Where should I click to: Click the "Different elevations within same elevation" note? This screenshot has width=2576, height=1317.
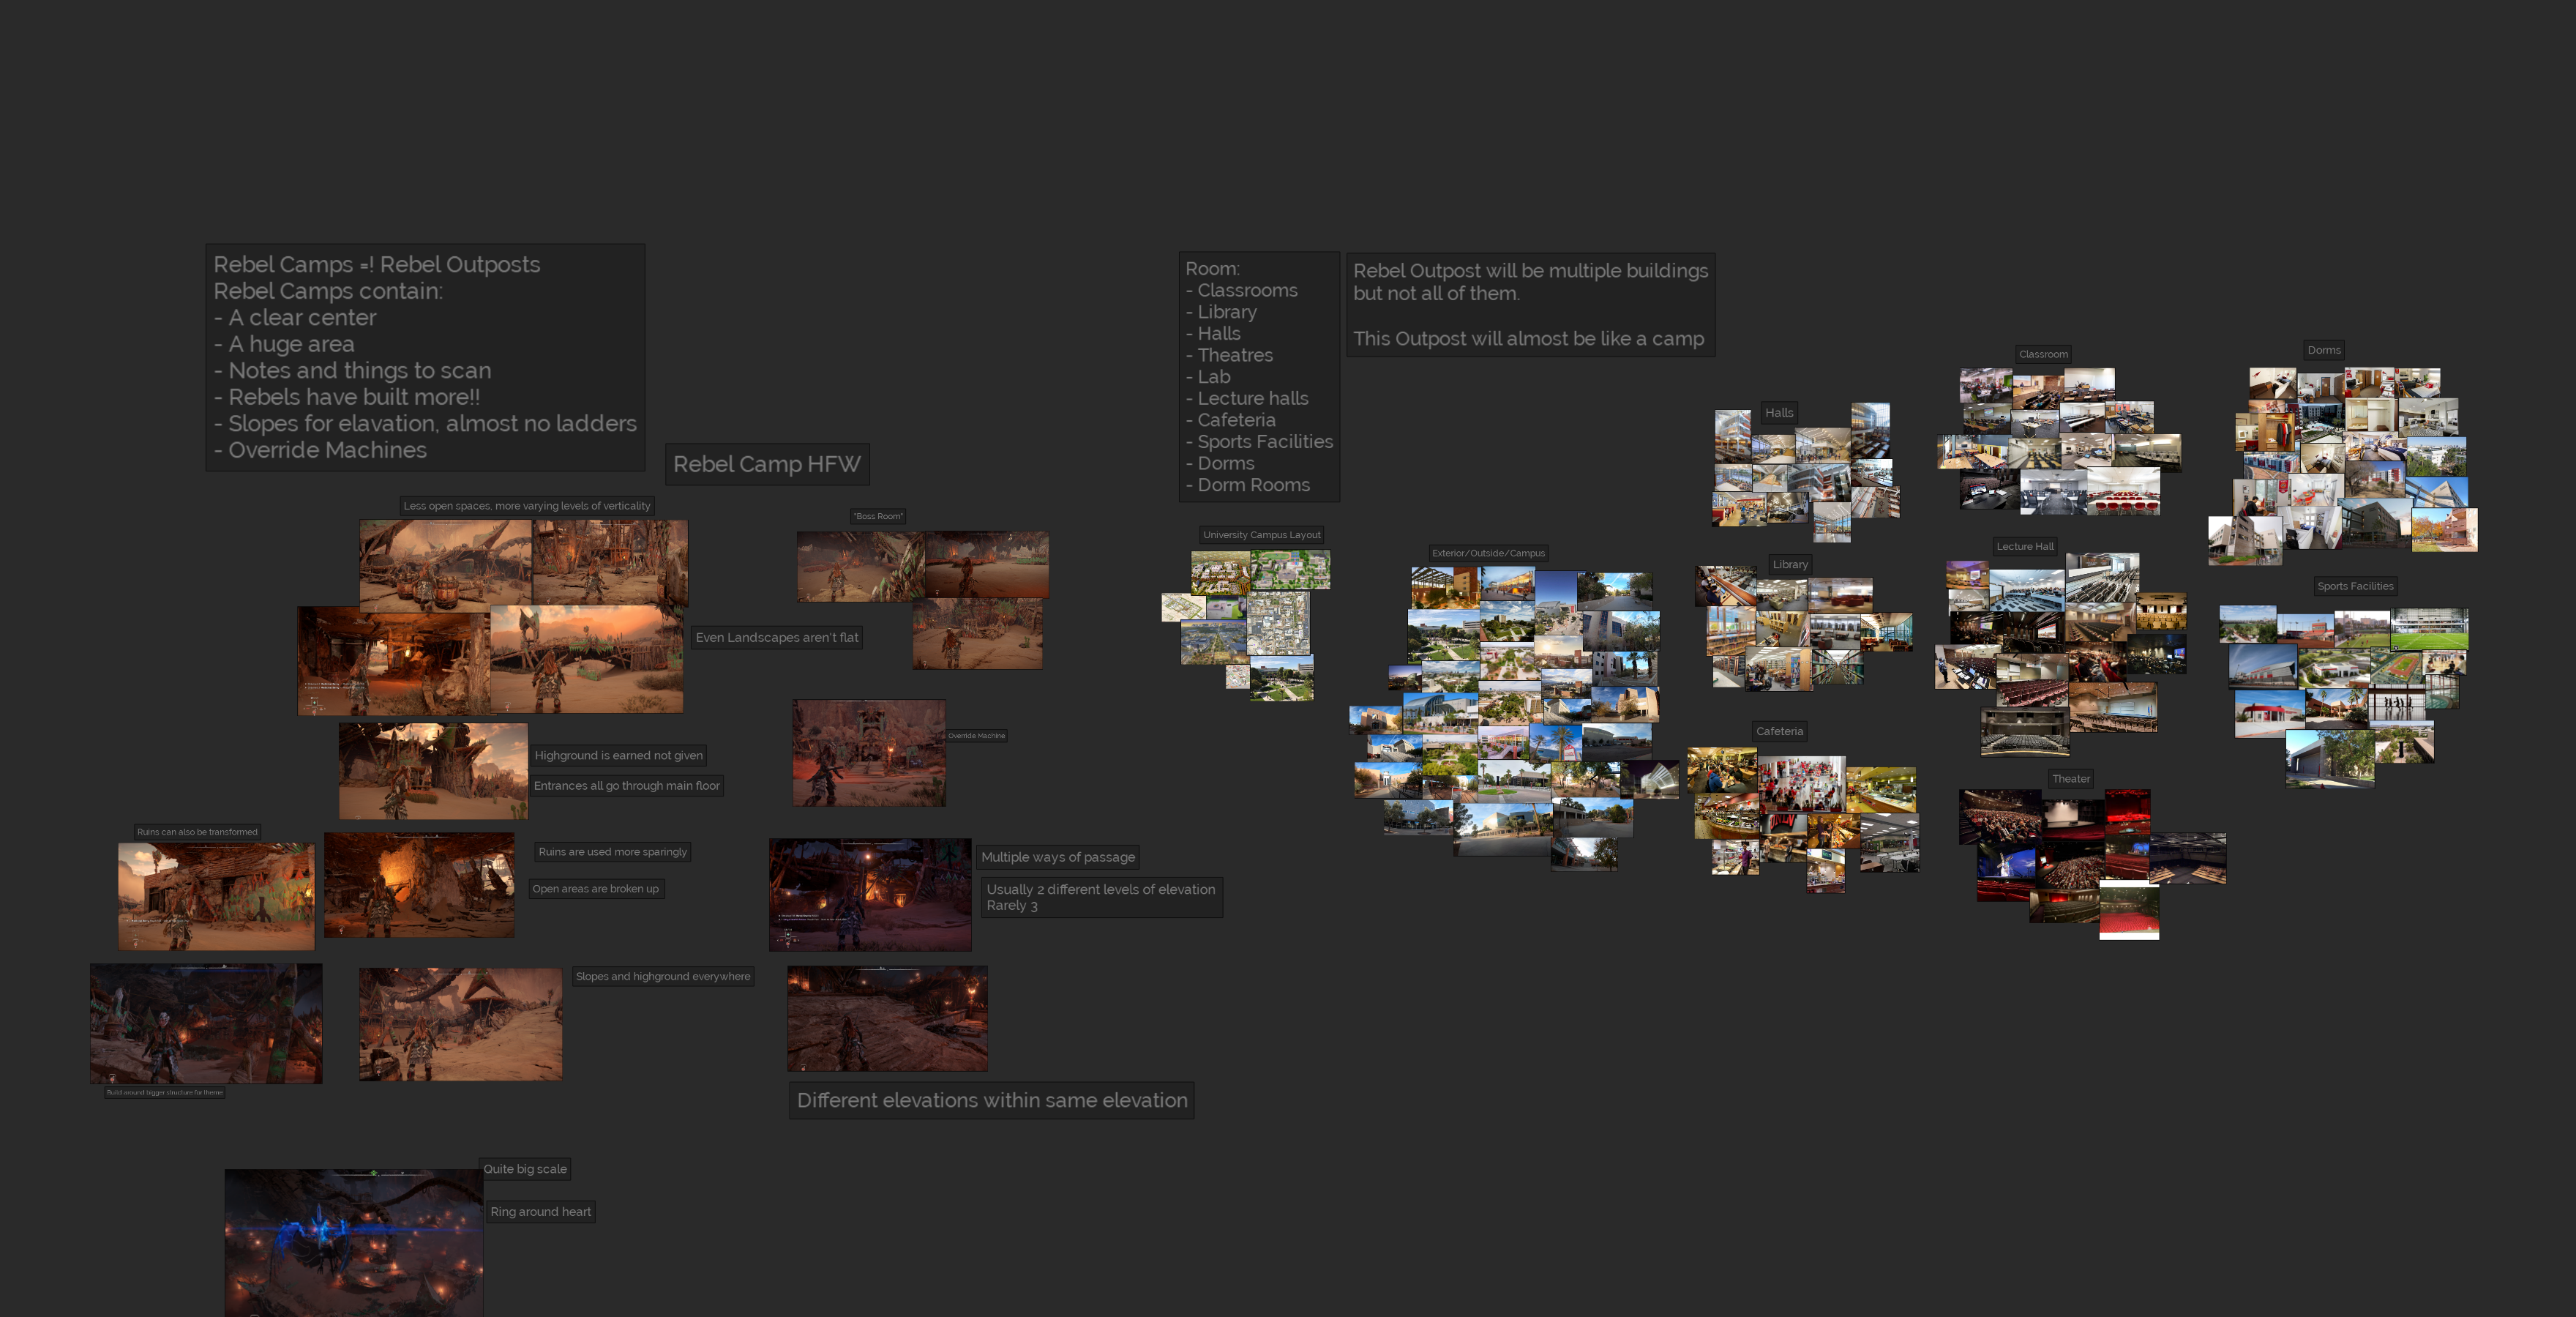click(992, 1100)
